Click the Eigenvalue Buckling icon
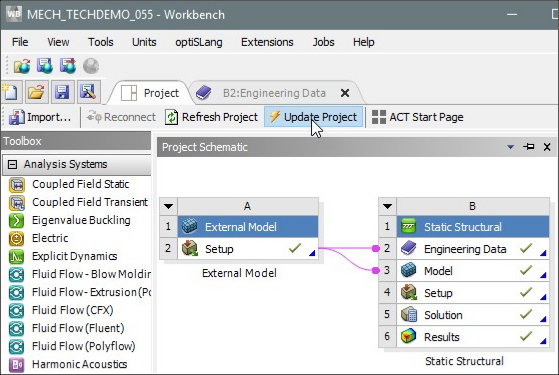Viewport: 559px width, 375px height. 16,221
